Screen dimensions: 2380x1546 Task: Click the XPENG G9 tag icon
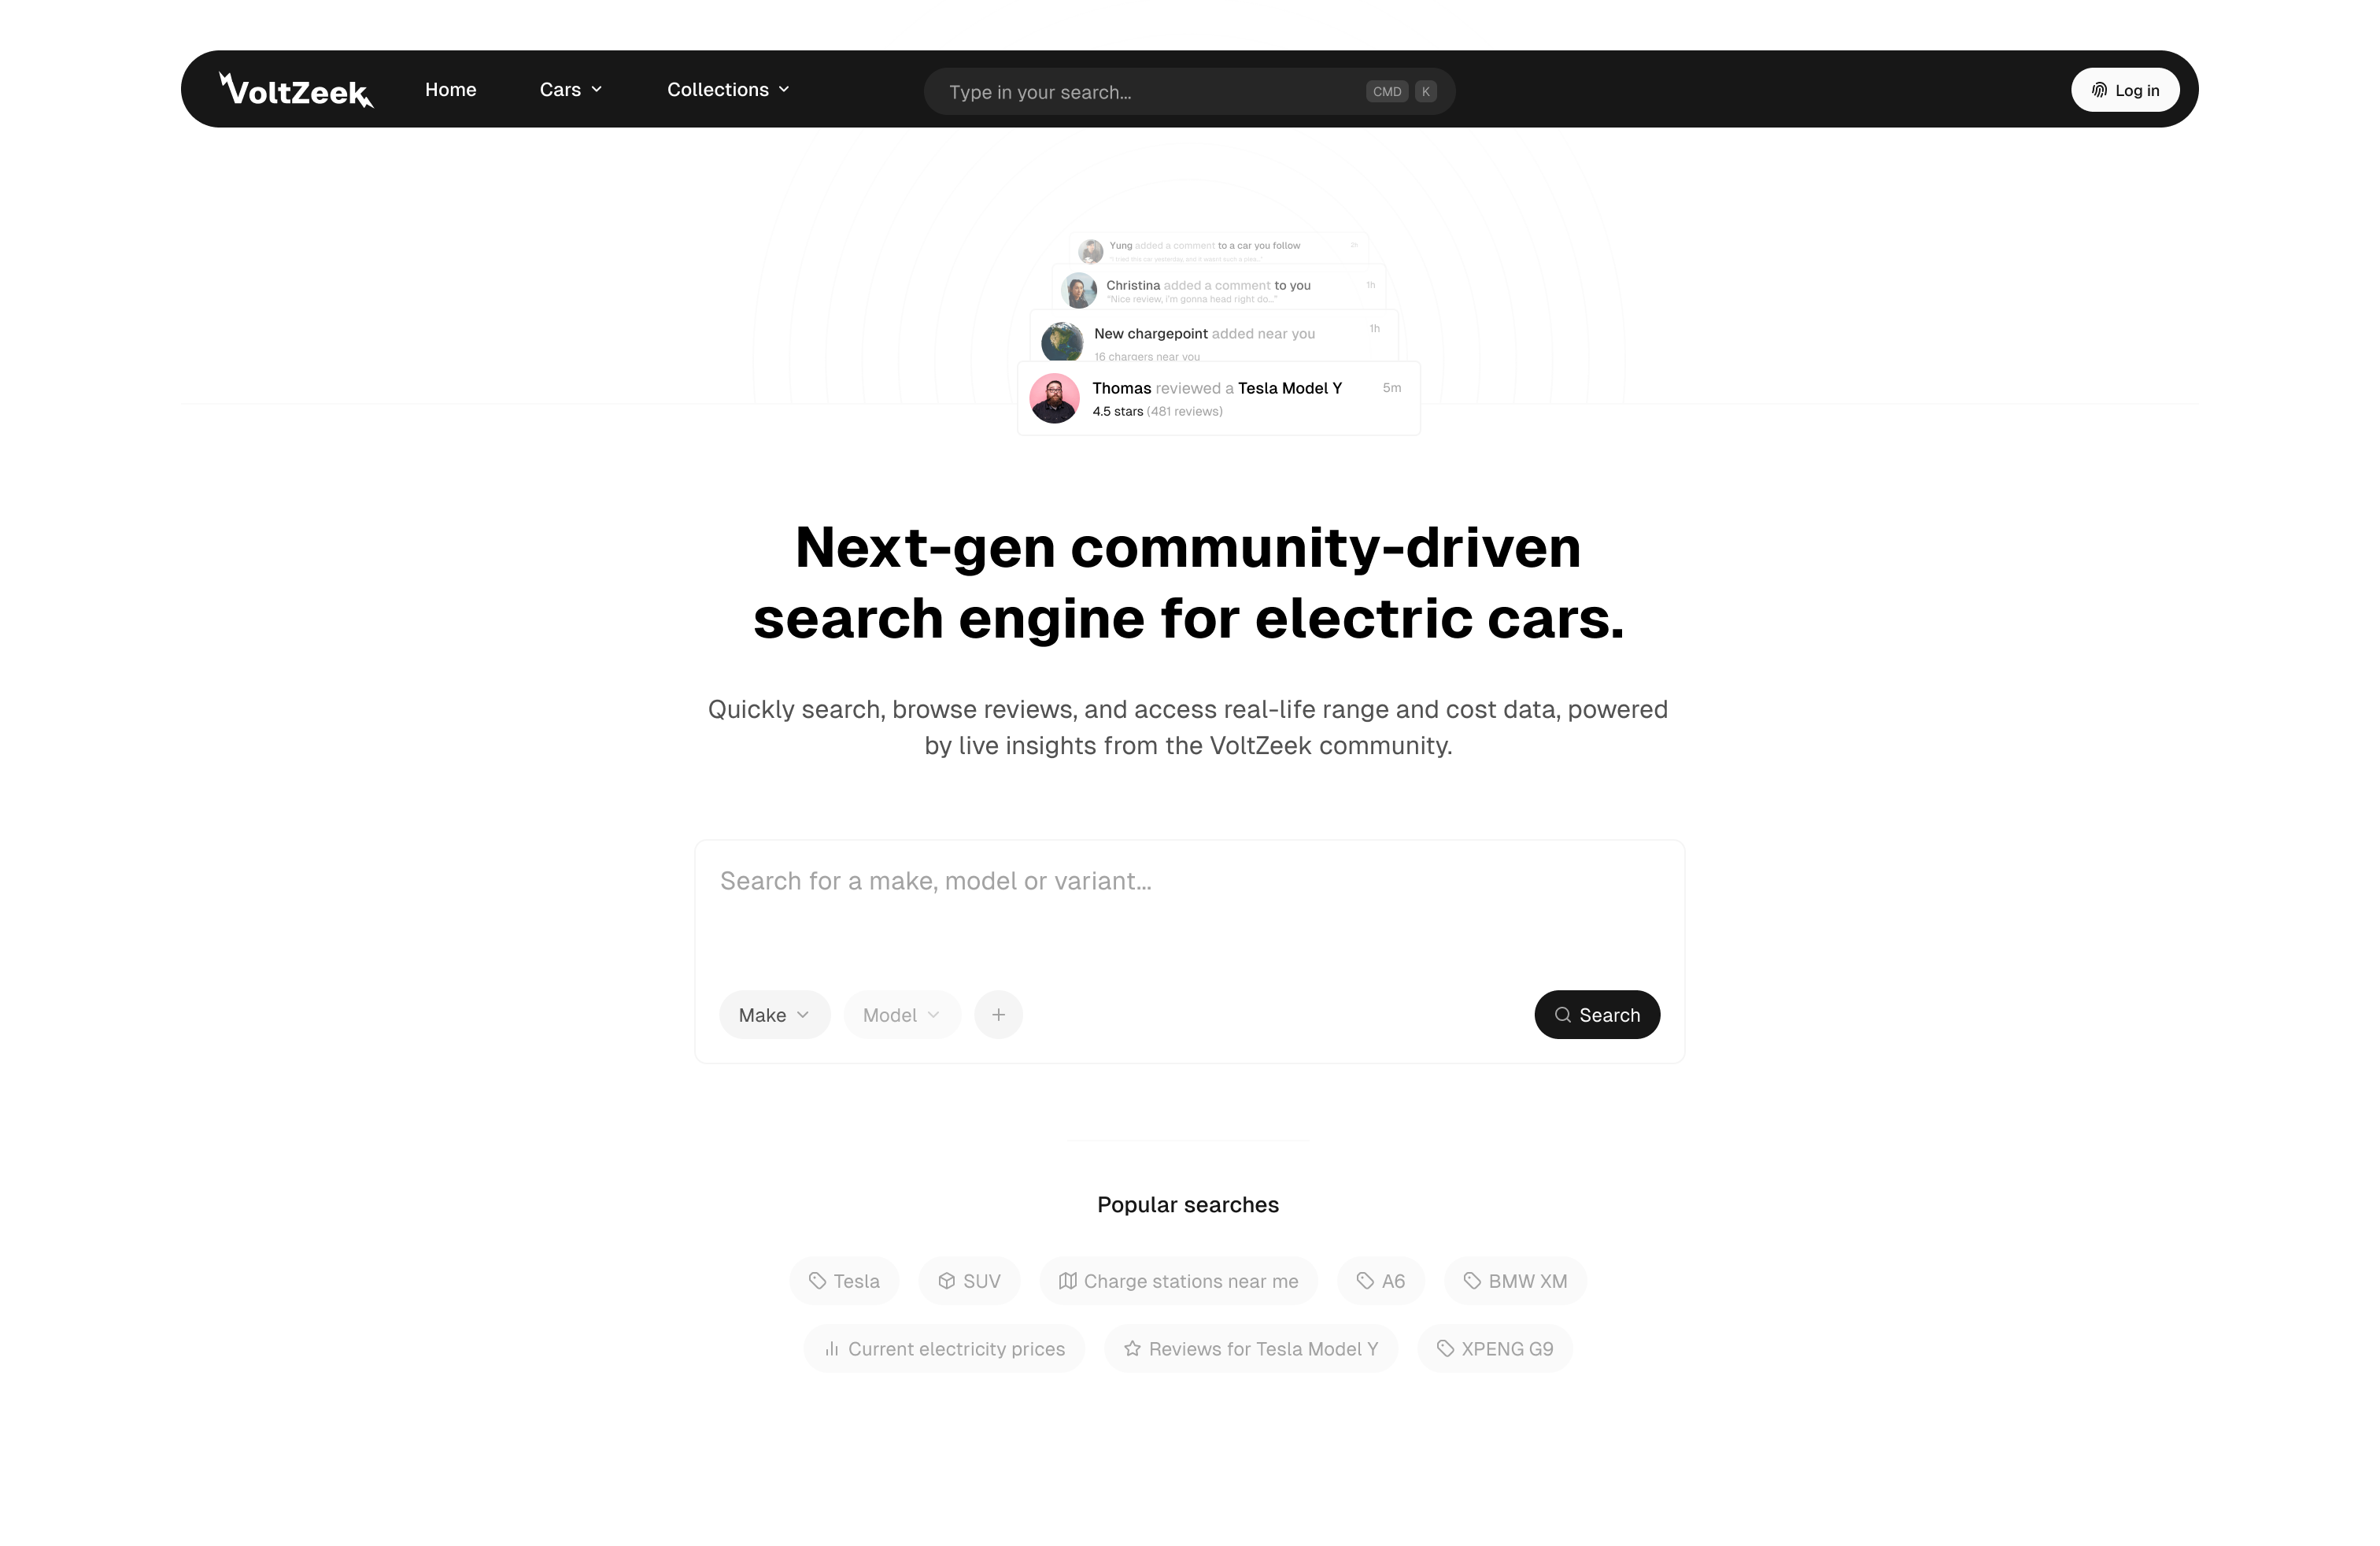point(1445,1348)
